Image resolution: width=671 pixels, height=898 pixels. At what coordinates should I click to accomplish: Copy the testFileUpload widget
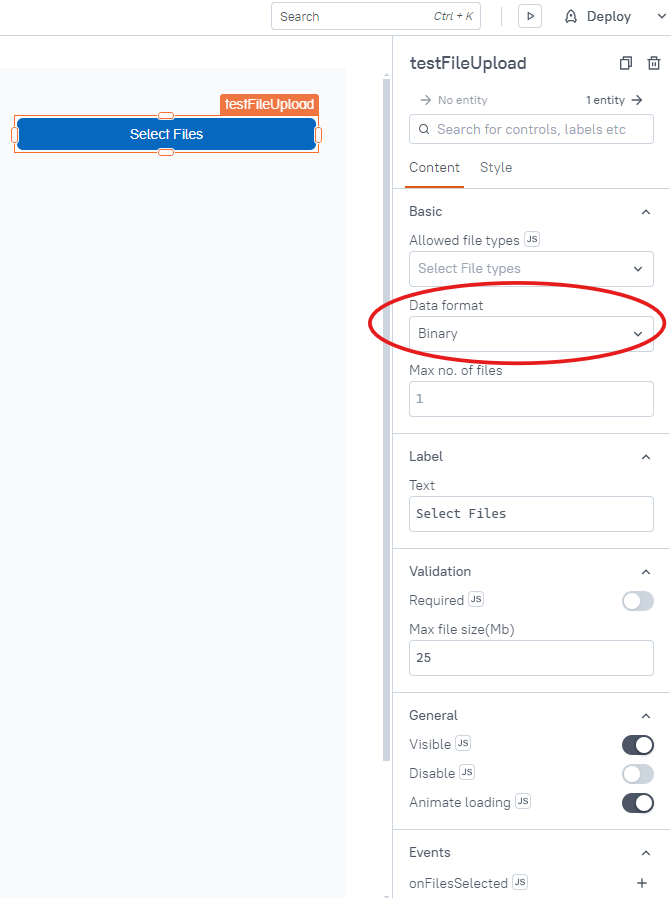pos(625,63)
